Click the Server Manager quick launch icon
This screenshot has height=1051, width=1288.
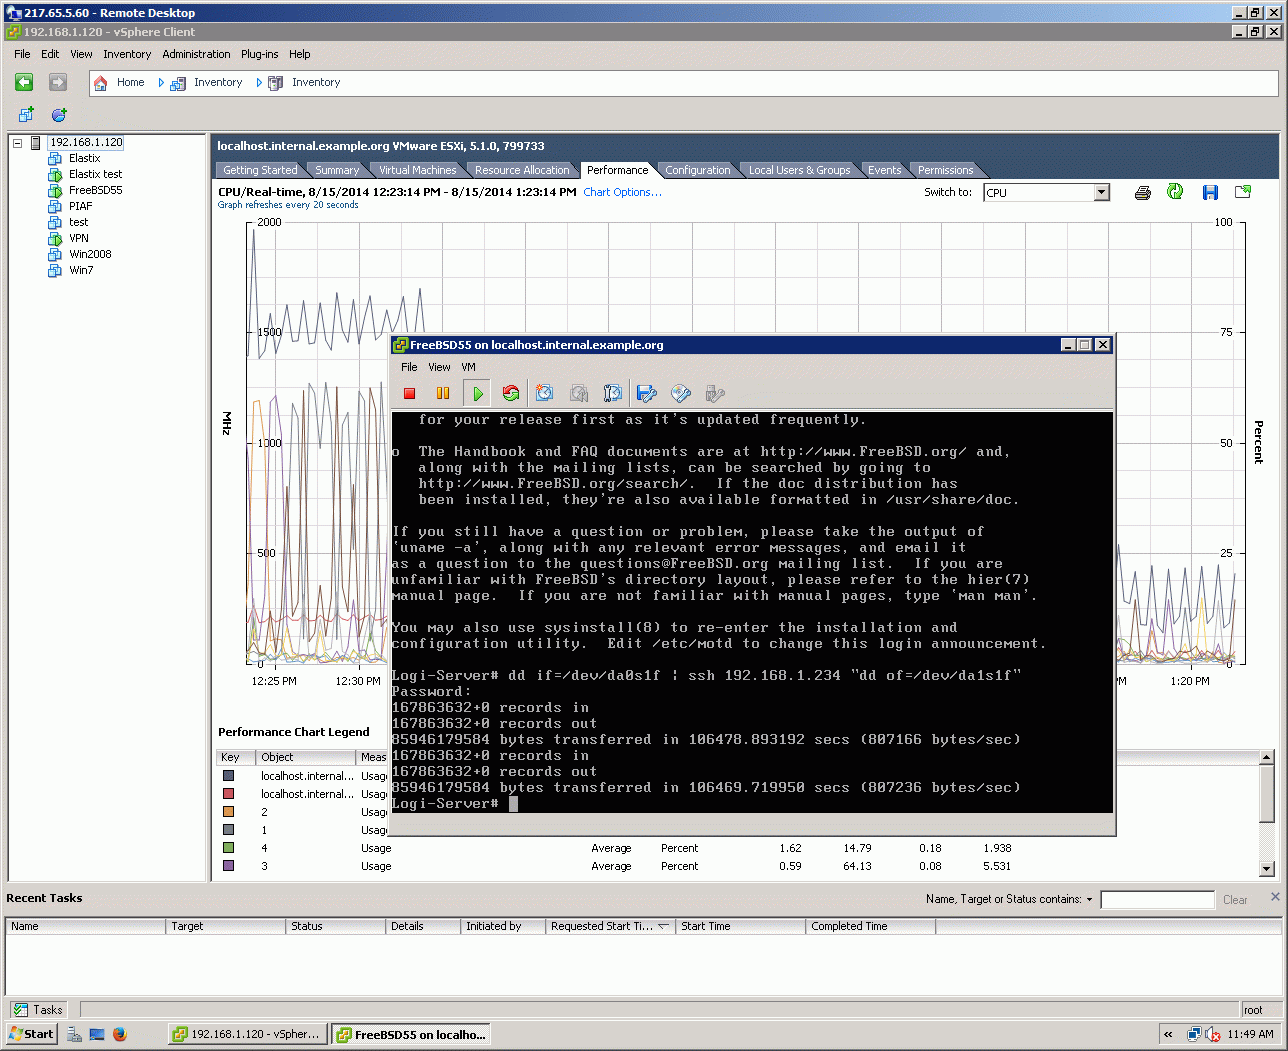pyautogui.click(x=75, y=1034)
